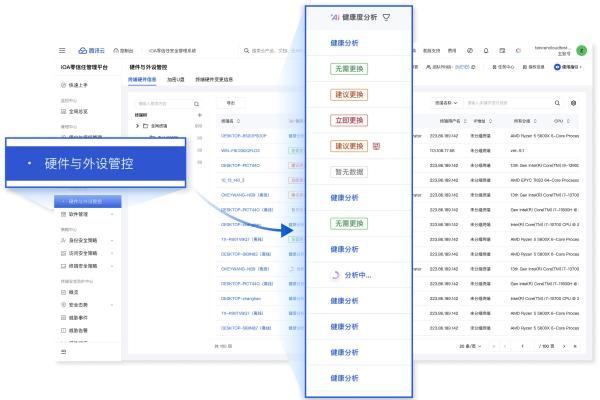600x400 pixels.
Task: Open 概览 in the sidebar
Action: 70,292
